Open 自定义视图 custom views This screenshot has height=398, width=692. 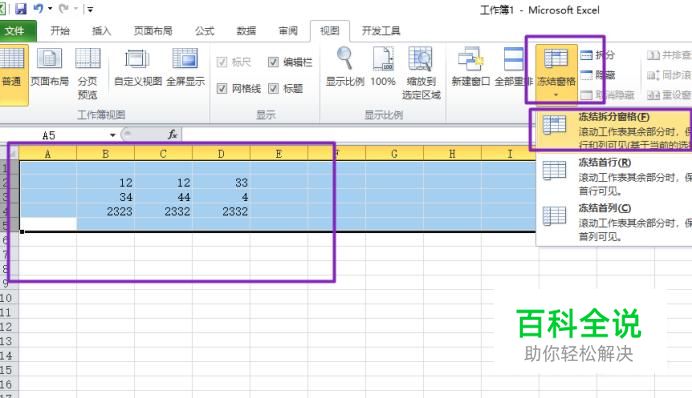[x=138, y=67]
